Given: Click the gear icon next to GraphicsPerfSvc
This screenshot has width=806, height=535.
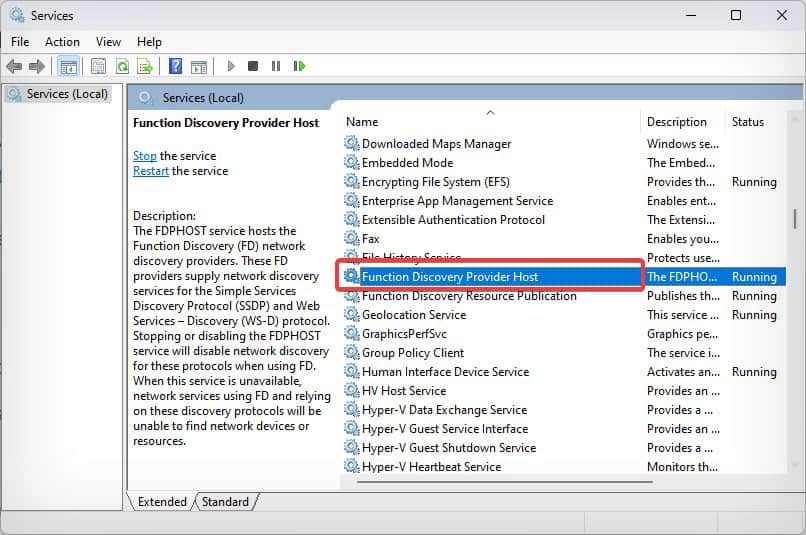Looking at the screenshot, I should pos(352,333).
